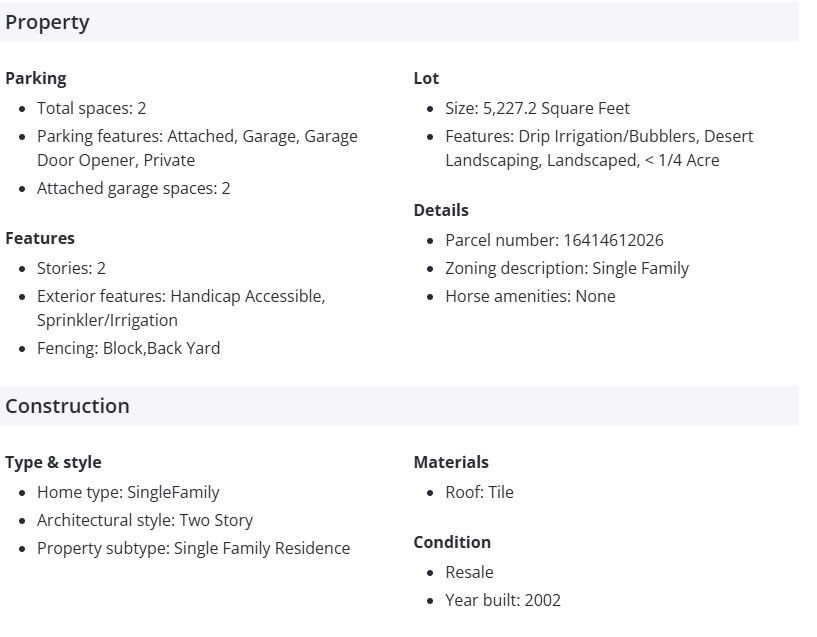The width and height of the screenshot is (817, 637).
Task: Click 'Home type: SingleFamily' entry
Action: point(128,492)
